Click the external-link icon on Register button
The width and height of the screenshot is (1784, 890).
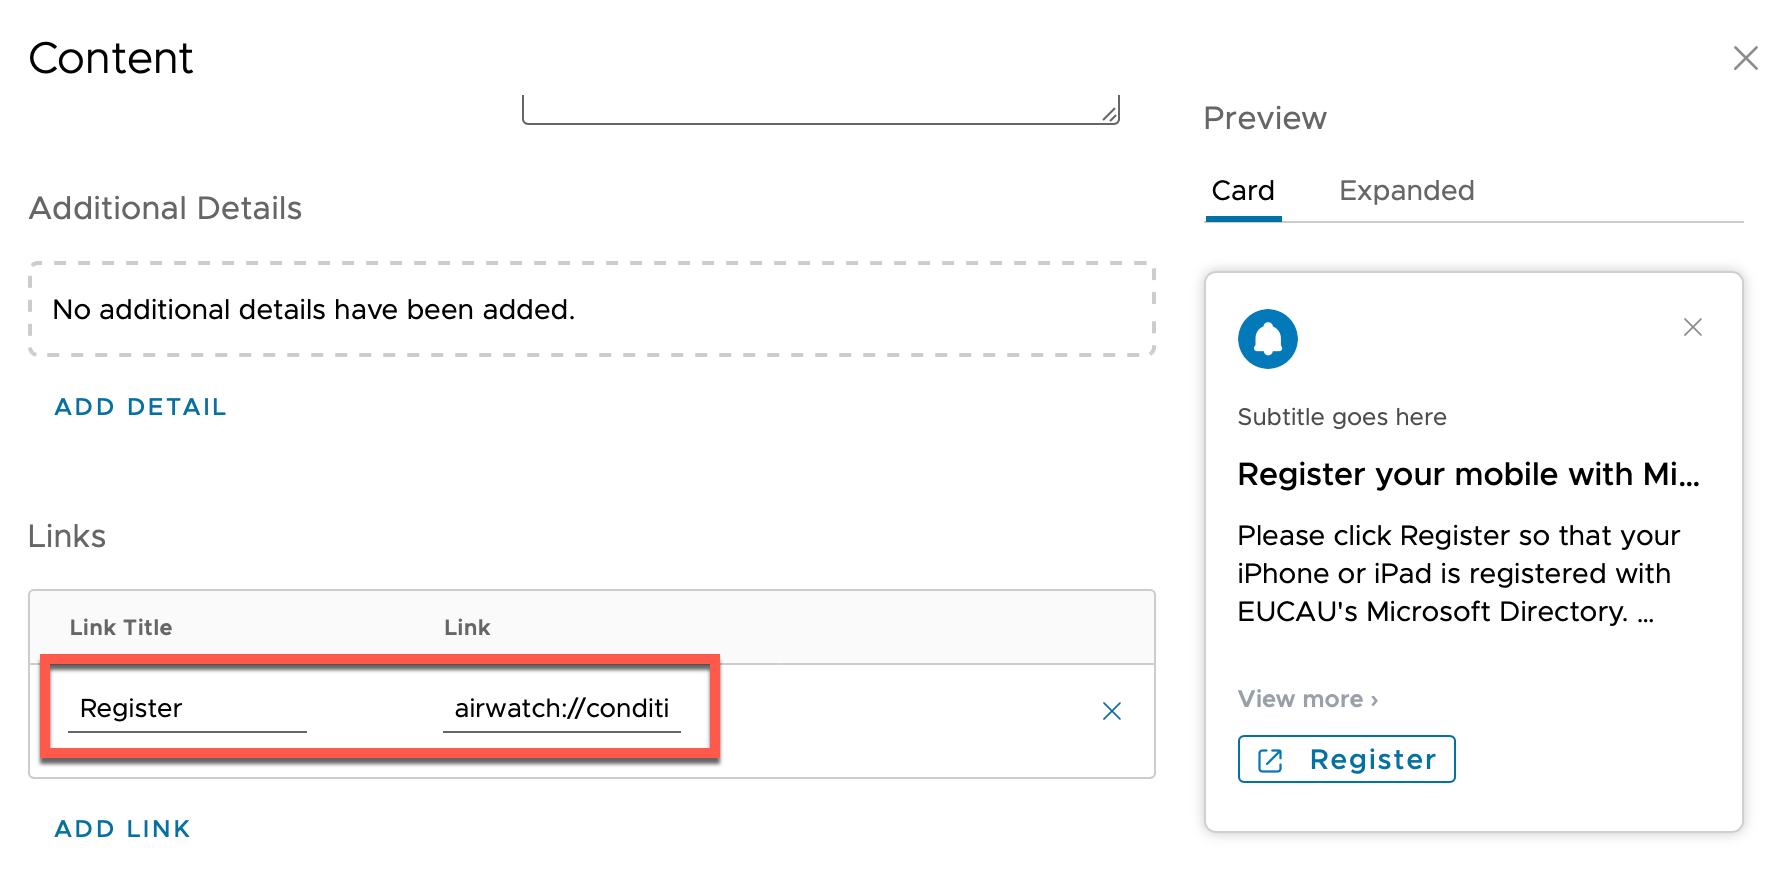[1270, 760]
